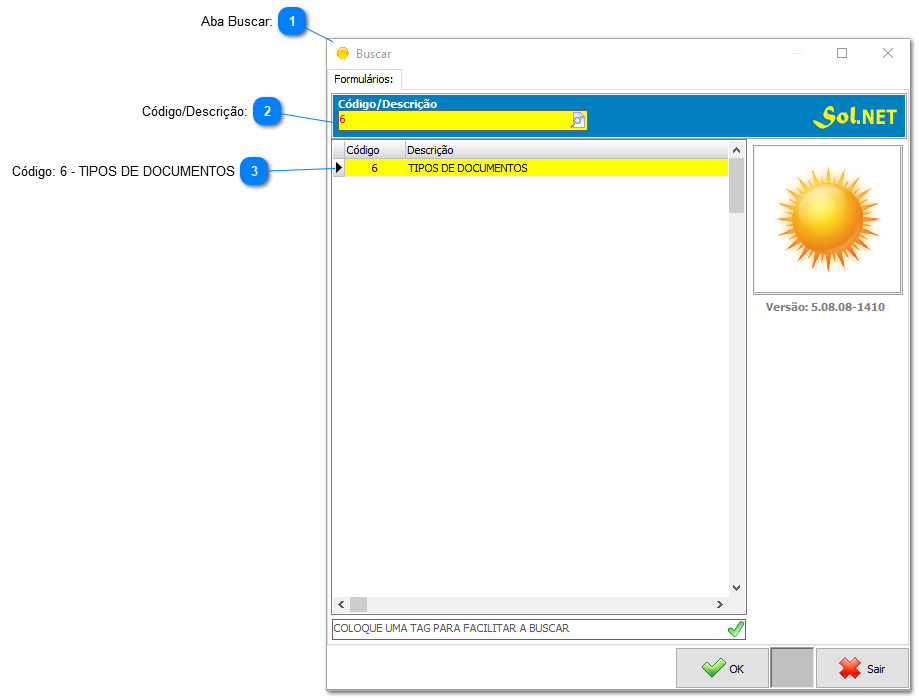Screen dimensions: 919x700
Task: Click the red X icon on the Sair button
Action: tap(848, 668)
